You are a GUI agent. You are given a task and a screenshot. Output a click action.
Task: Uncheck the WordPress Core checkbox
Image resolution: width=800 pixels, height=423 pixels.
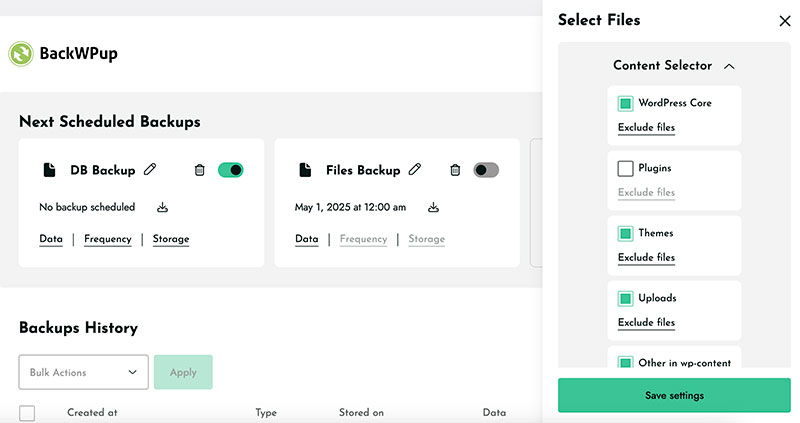625,103
